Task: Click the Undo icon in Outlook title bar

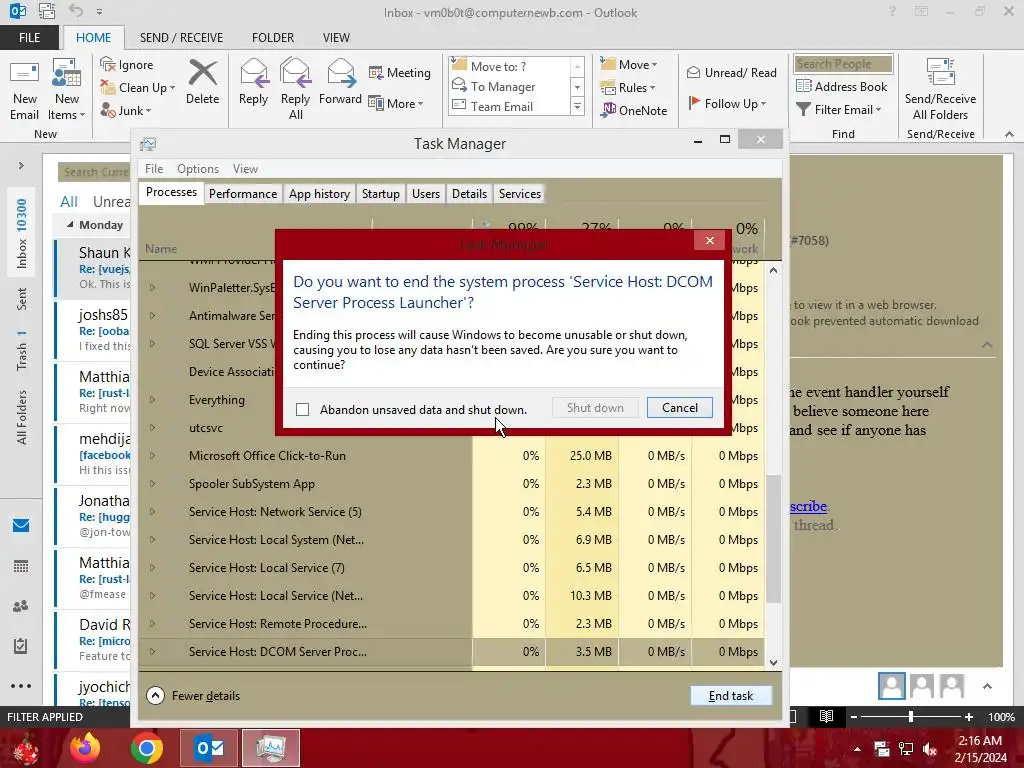Action: [76, 11]
